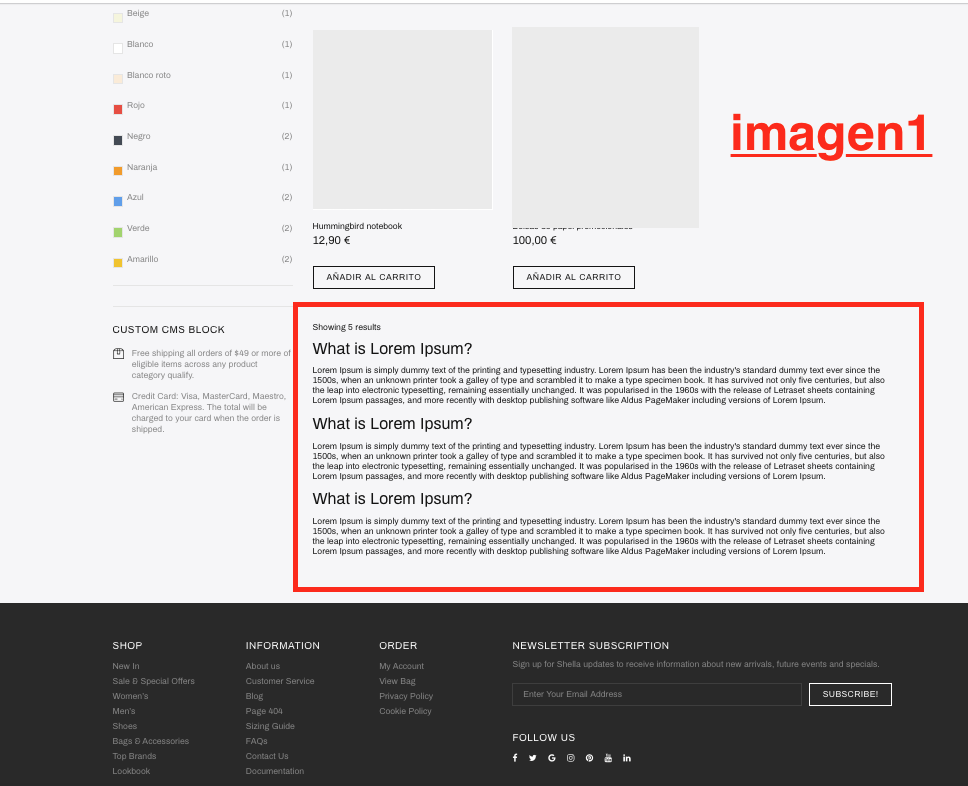
Task: Click the SUBSCRIBE! newsletter button
Action: pos(850,694)
